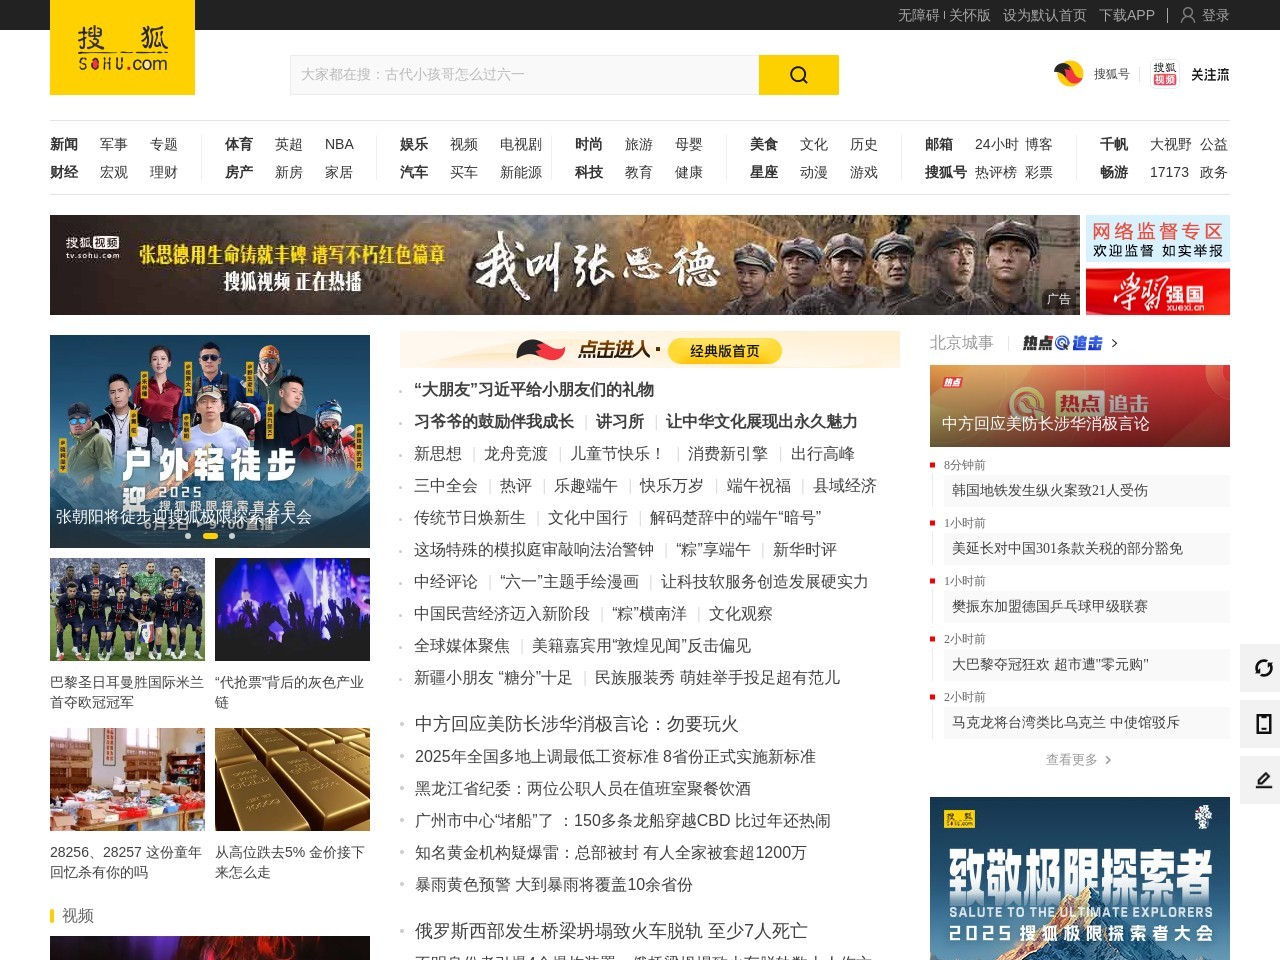
Task: Open 暴雨黄色预警 article
Action: [x=554, y=885]
